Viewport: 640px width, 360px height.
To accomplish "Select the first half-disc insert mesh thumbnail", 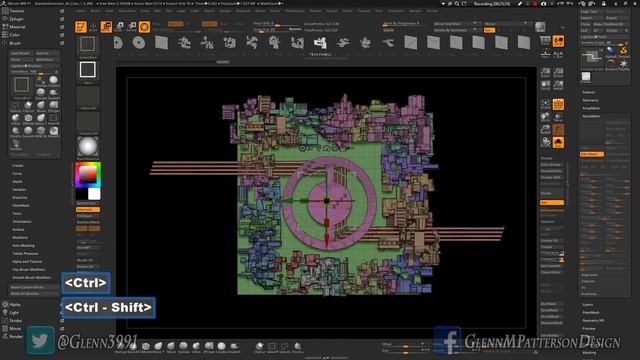I will click(118, 42).
